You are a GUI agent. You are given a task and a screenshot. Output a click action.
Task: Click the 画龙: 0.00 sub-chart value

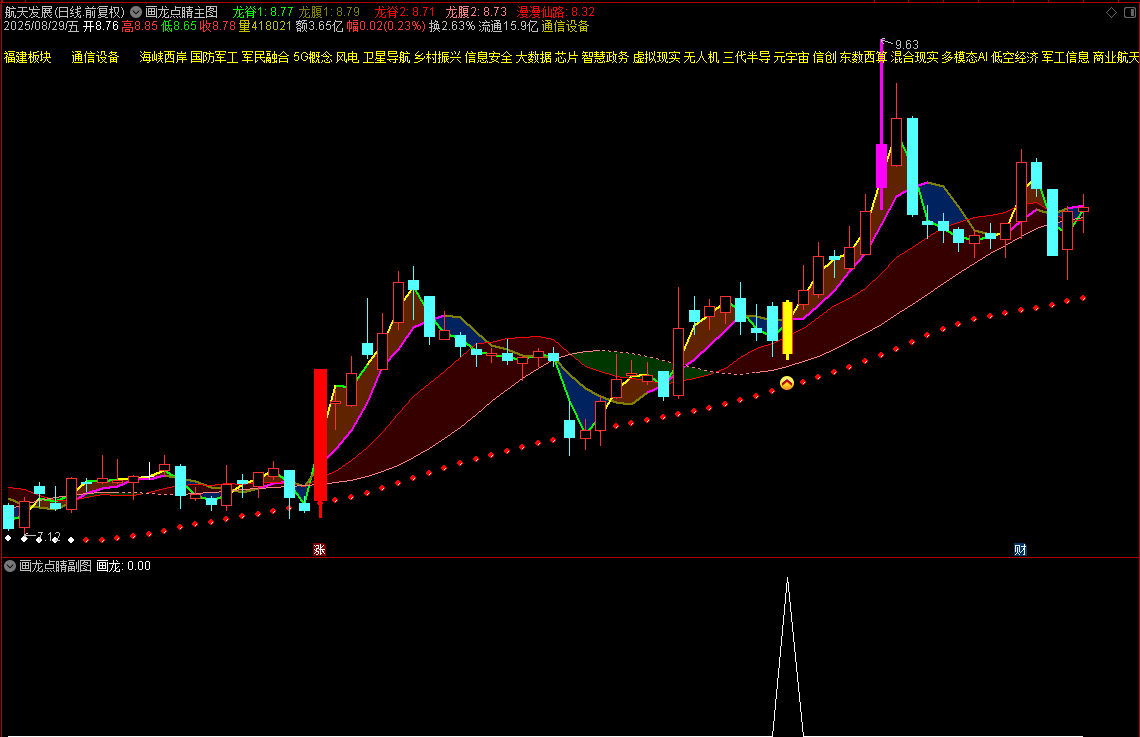click(124, 566)
